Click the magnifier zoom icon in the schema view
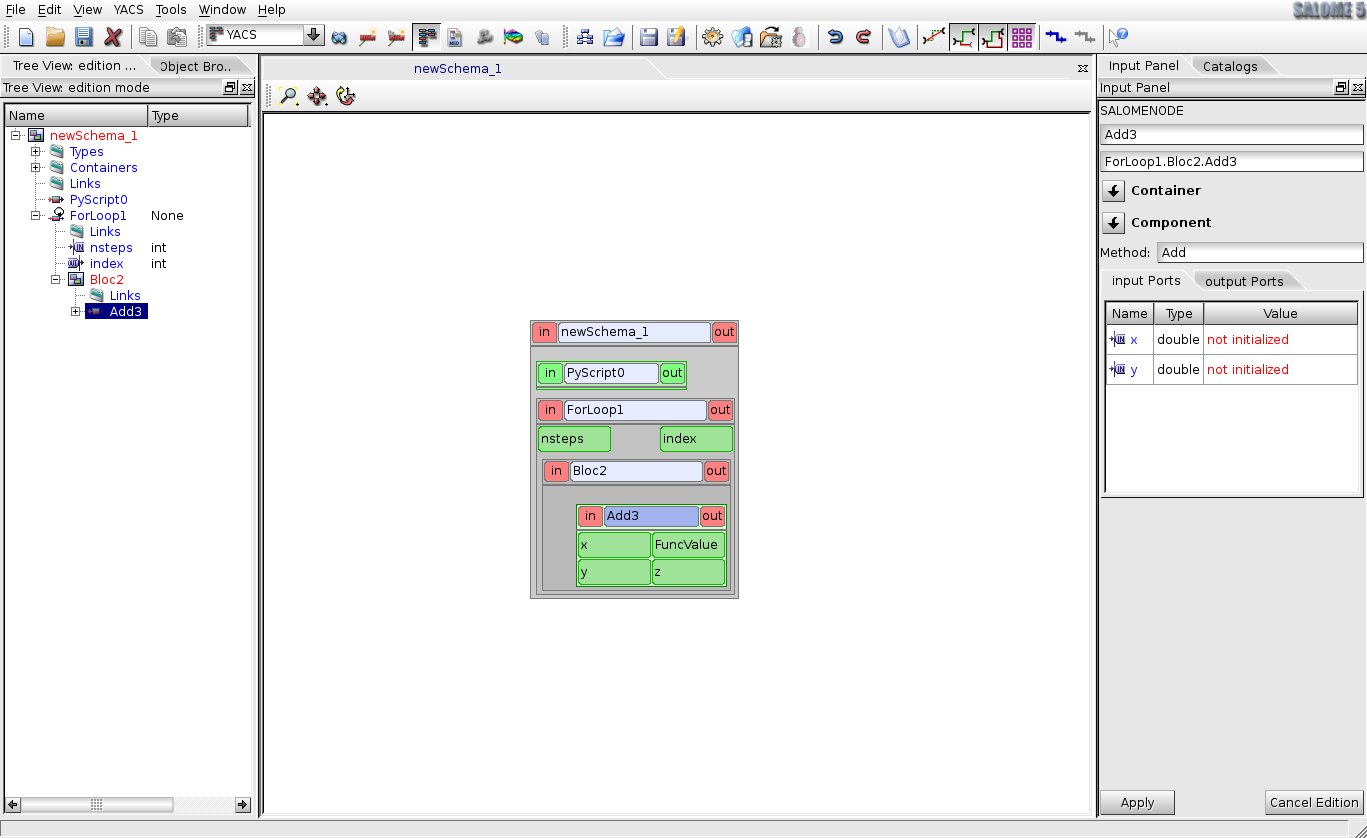The width and height of the screenshot is (1367, 838). 289,96
